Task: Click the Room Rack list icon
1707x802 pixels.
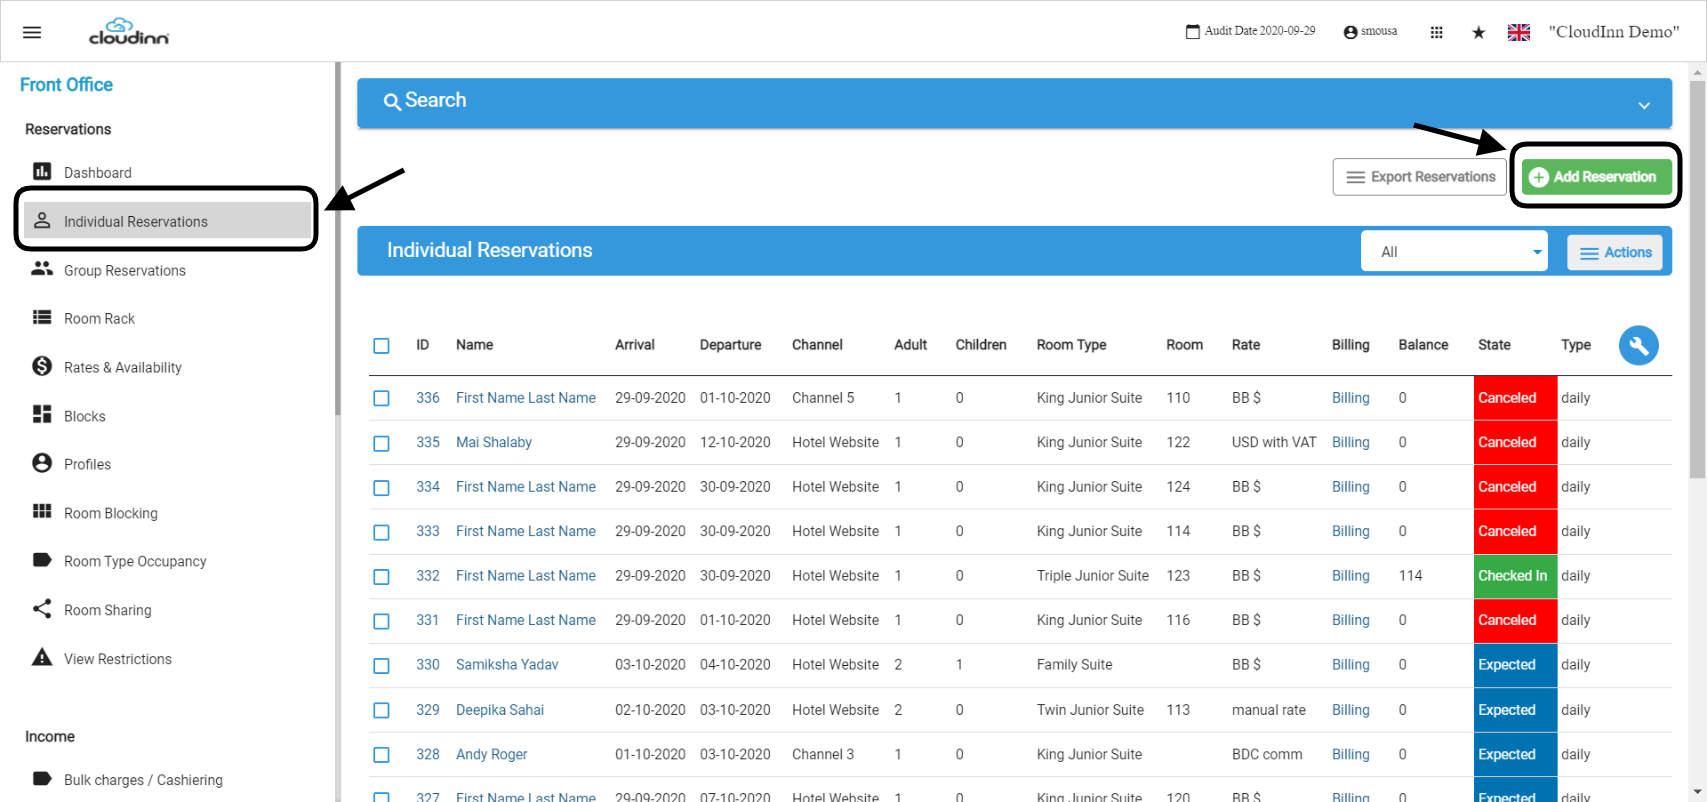Action: point(42,317)
